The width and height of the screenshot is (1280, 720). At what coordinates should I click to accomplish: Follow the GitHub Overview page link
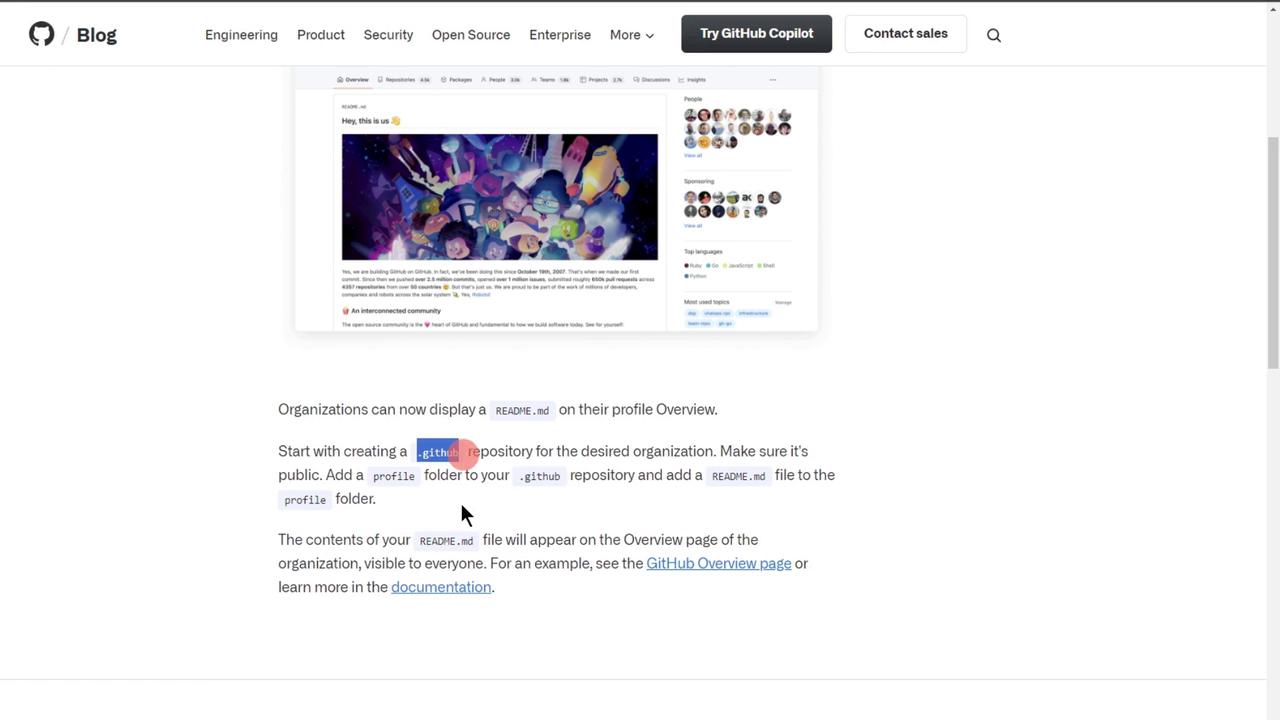click(719, 563)
